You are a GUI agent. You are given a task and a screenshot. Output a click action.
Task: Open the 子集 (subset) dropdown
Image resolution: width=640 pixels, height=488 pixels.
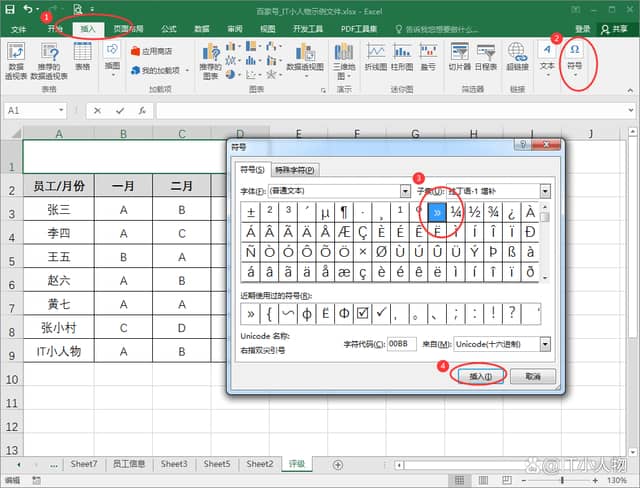545,191
